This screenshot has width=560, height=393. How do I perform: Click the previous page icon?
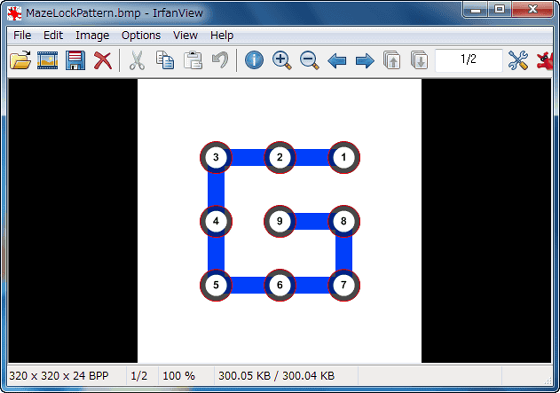pyautogui.click(x=392, y=60)
